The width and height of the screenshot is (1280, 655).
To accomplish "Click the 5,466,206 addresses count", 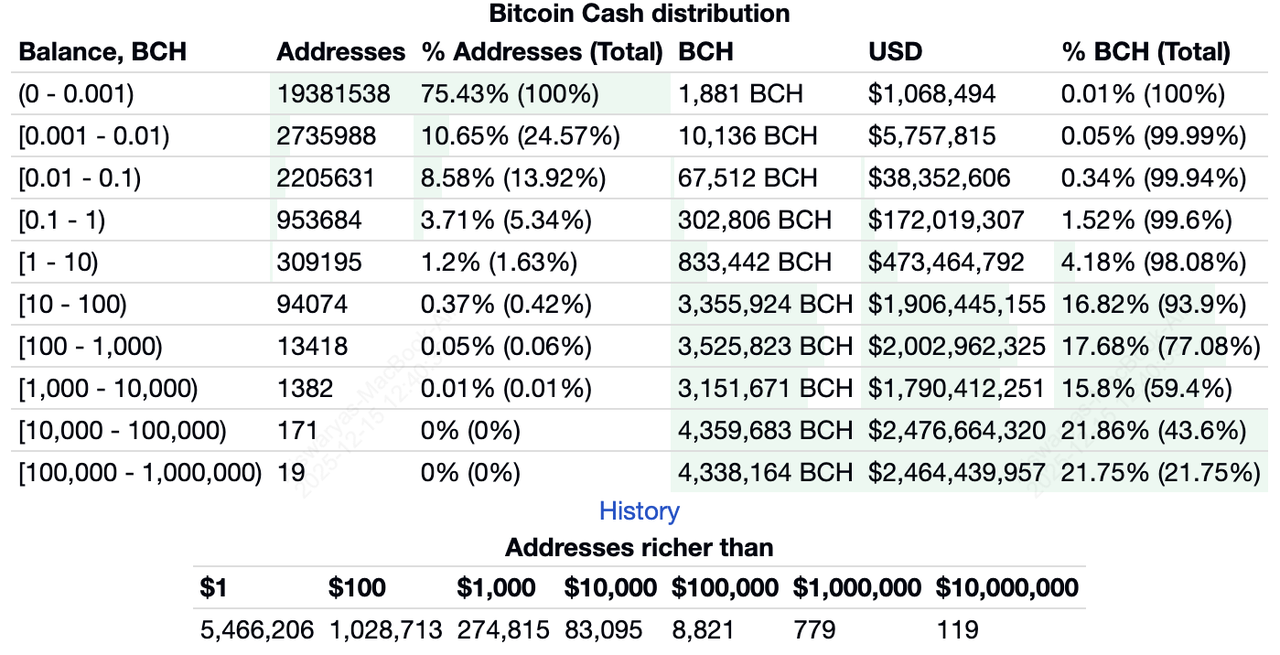I will pyautogui.click(x=257, y=630).
